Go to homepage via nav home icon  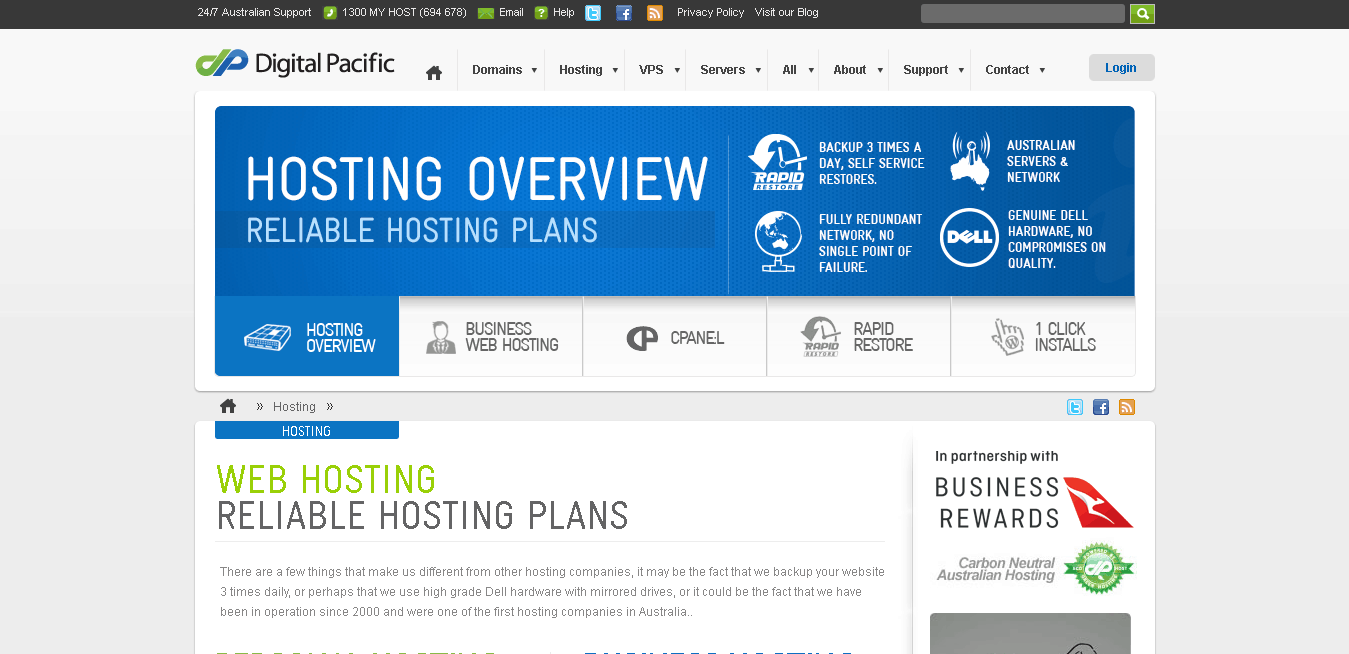pyautogui.click(x=434, y=72)
